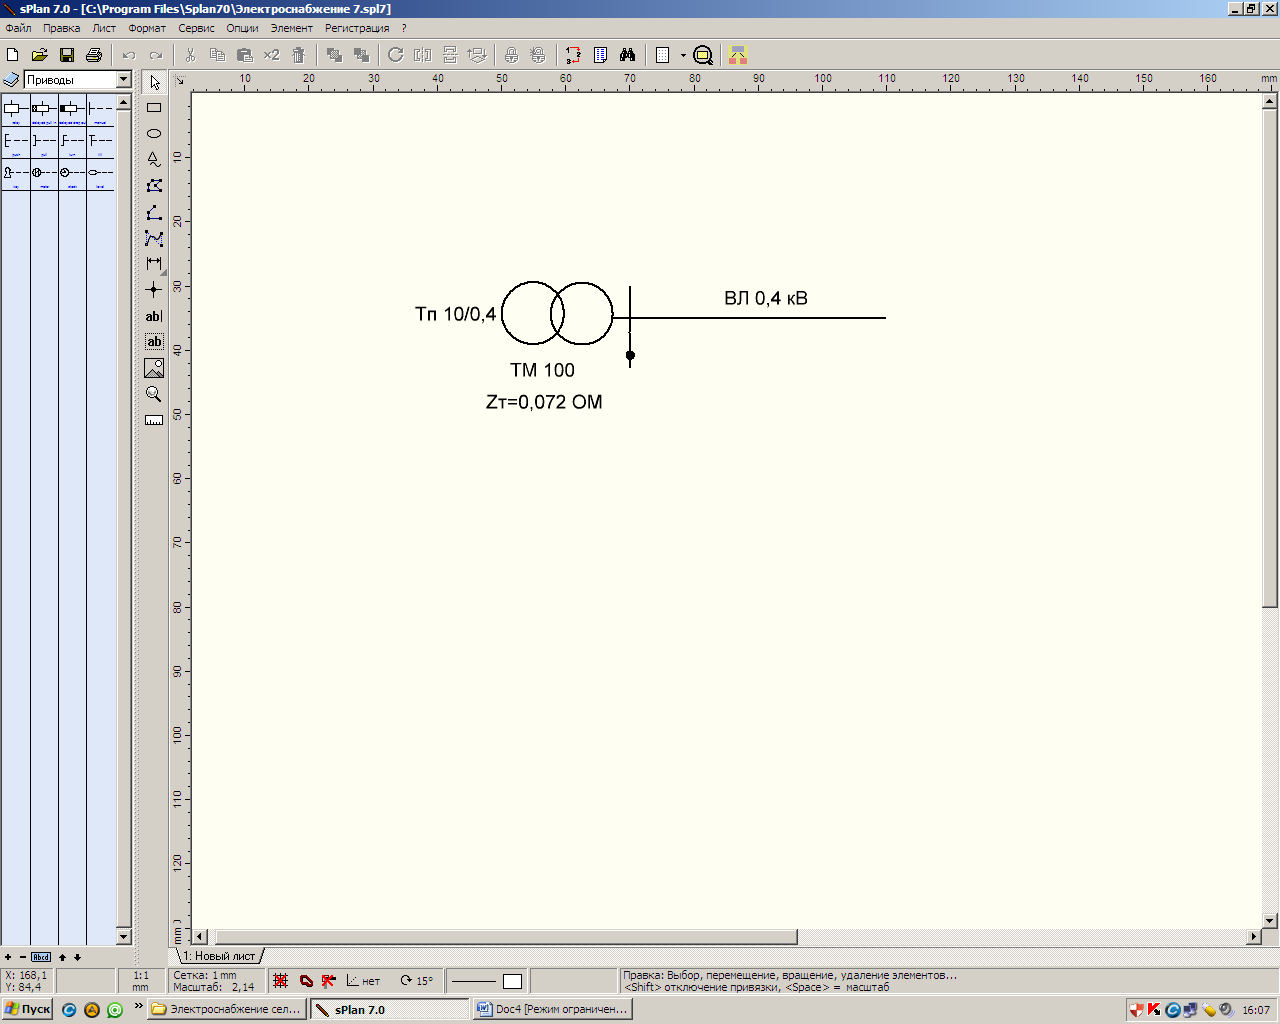Toggle the rubberband mode icon

point(306,981)
